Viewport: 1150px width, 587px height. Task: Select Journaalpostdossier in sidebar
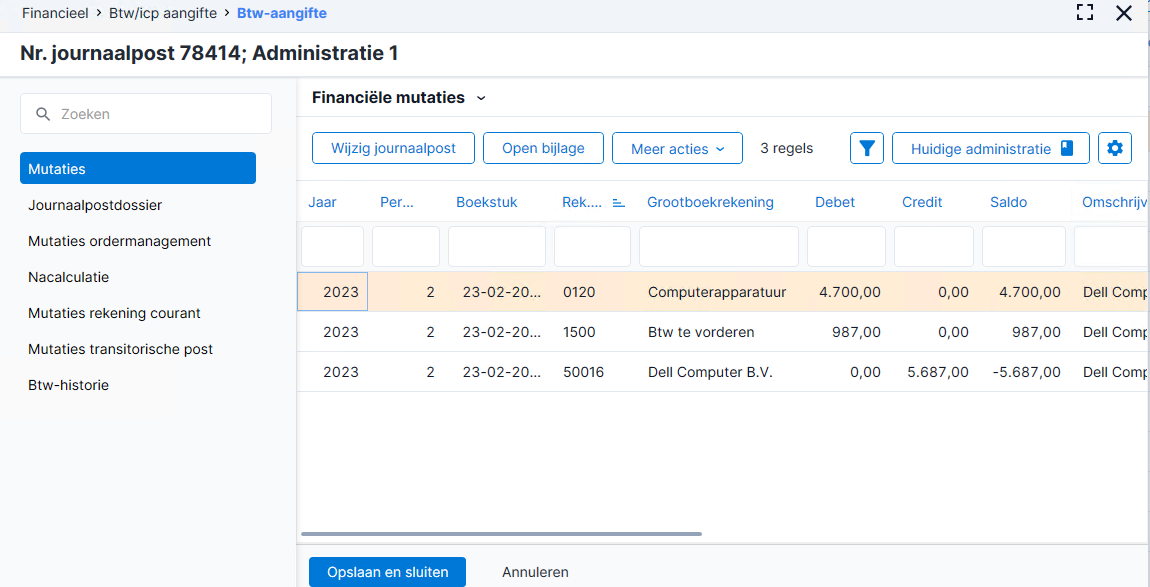[x=95, y=205]
